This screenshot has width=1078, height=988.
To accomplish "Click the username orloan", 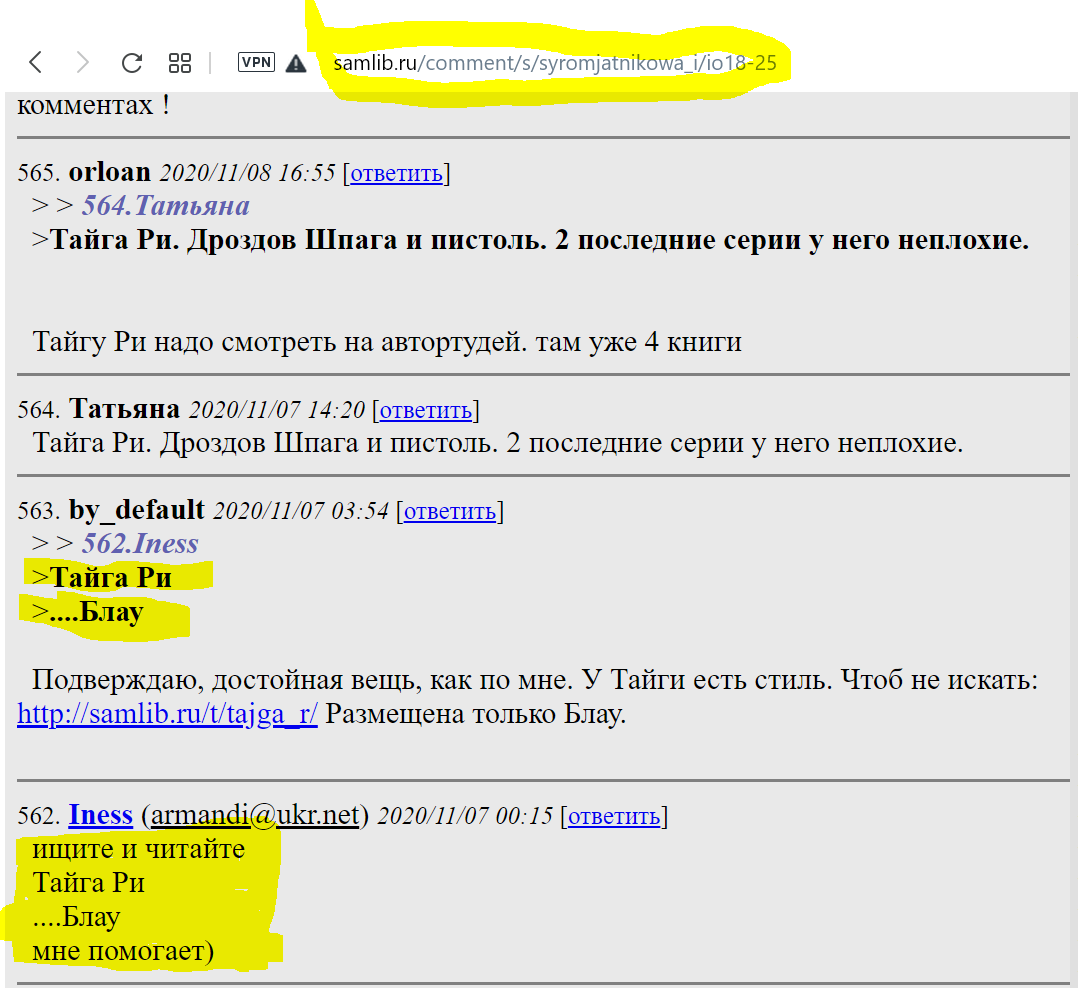I will click(109, 172).
